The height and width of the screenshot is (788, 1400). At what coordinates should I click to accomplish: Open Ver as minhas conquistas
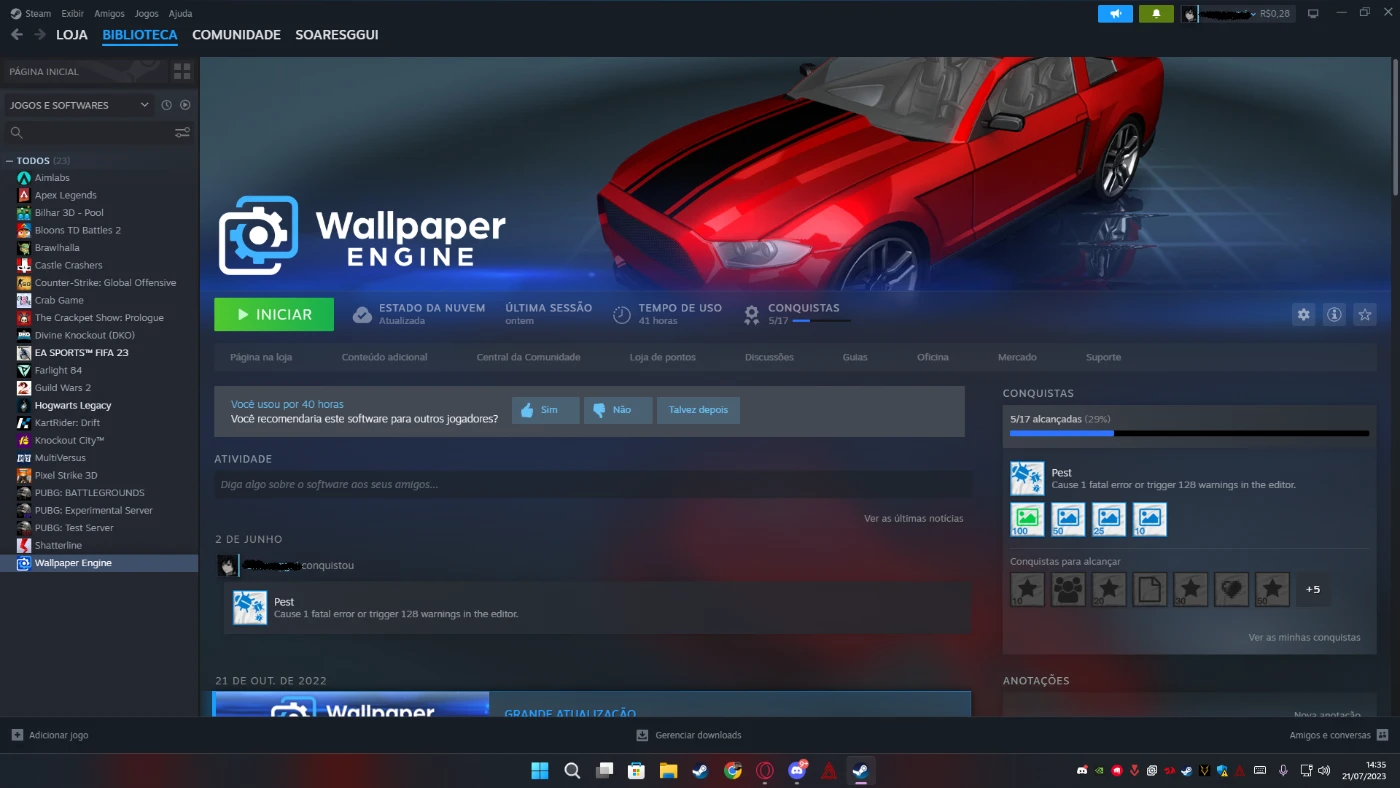(1304, 637)
